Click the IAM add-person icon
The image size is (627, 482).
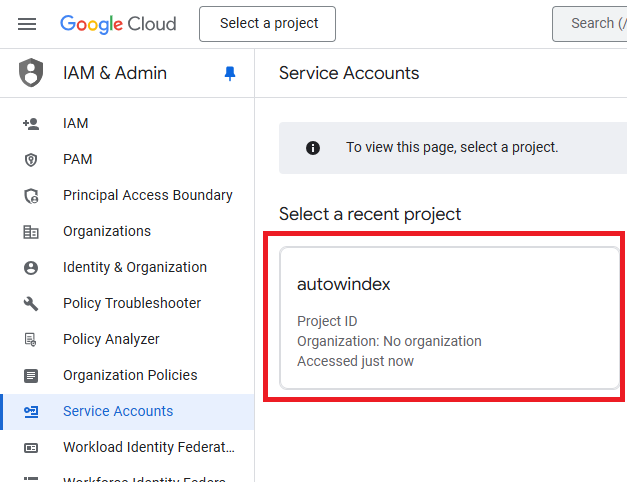31,124
